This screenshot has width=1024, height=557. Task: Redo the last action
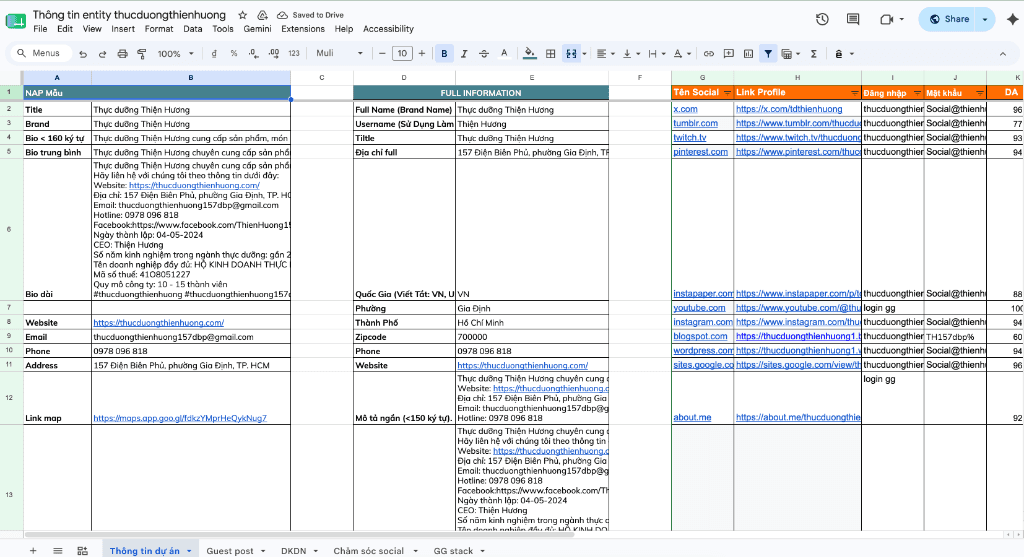pyautogui.click(x=103, y=54)
